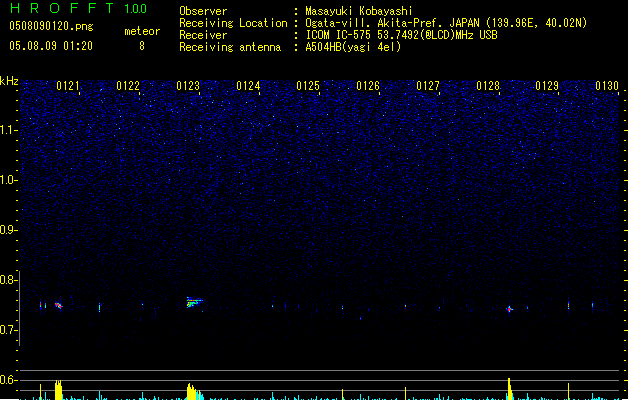This screenshot has height=400, width=629.
Task: Click the yellow power peak after 0128
Action: [509, 389]
